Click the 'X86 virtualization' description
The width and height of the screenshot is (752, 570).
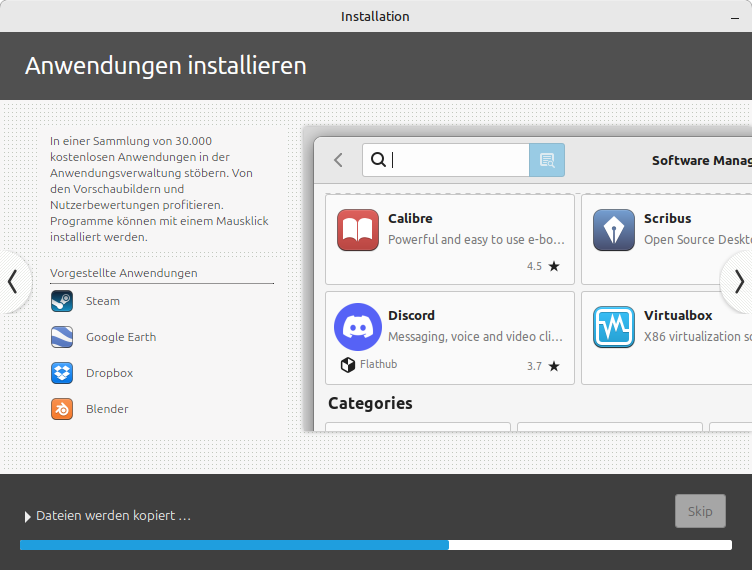[x=698, y=337]
